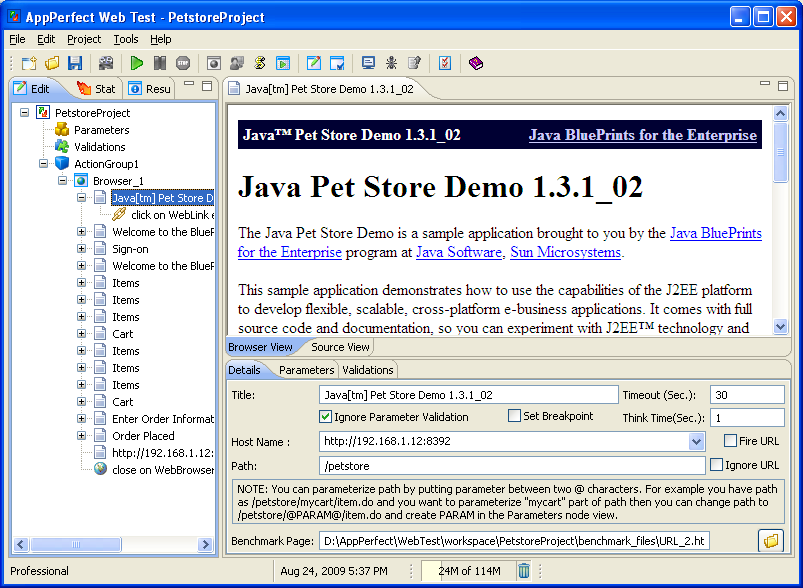Image resolution: width=803 pixels, height=588 pixels.
Task: Click the bug debug toolbar icon
Action: pyautogui.click(x=392, y=63)
